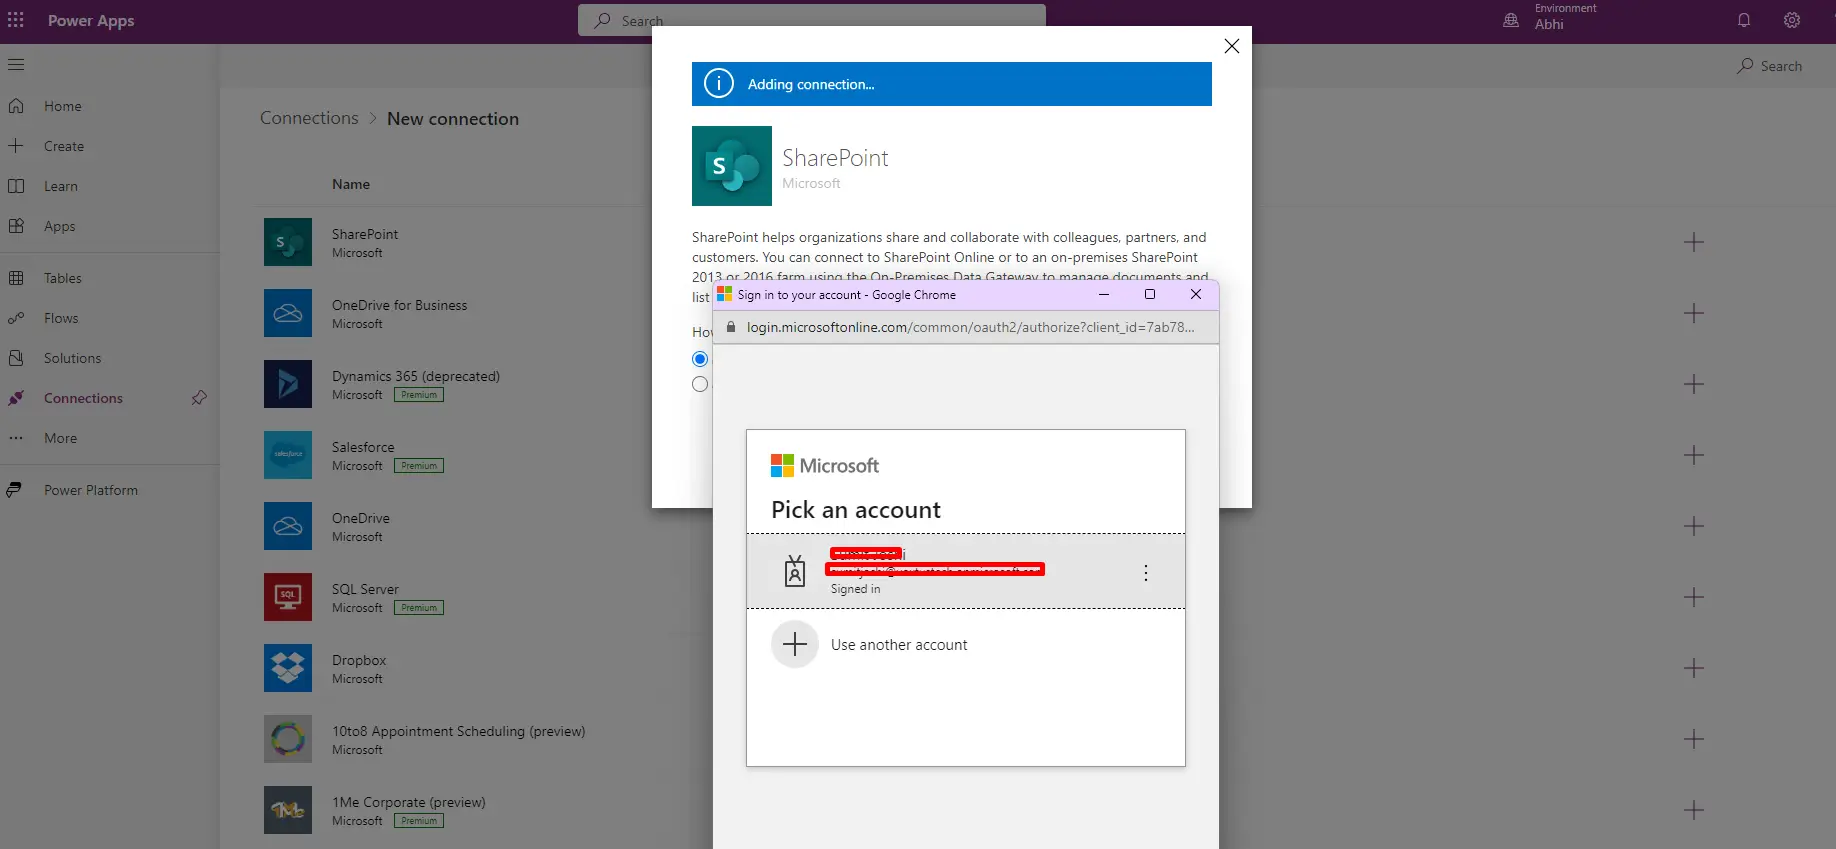Select the first connection type radio button
1836x849 pixels.
click(x=700, y=359)
